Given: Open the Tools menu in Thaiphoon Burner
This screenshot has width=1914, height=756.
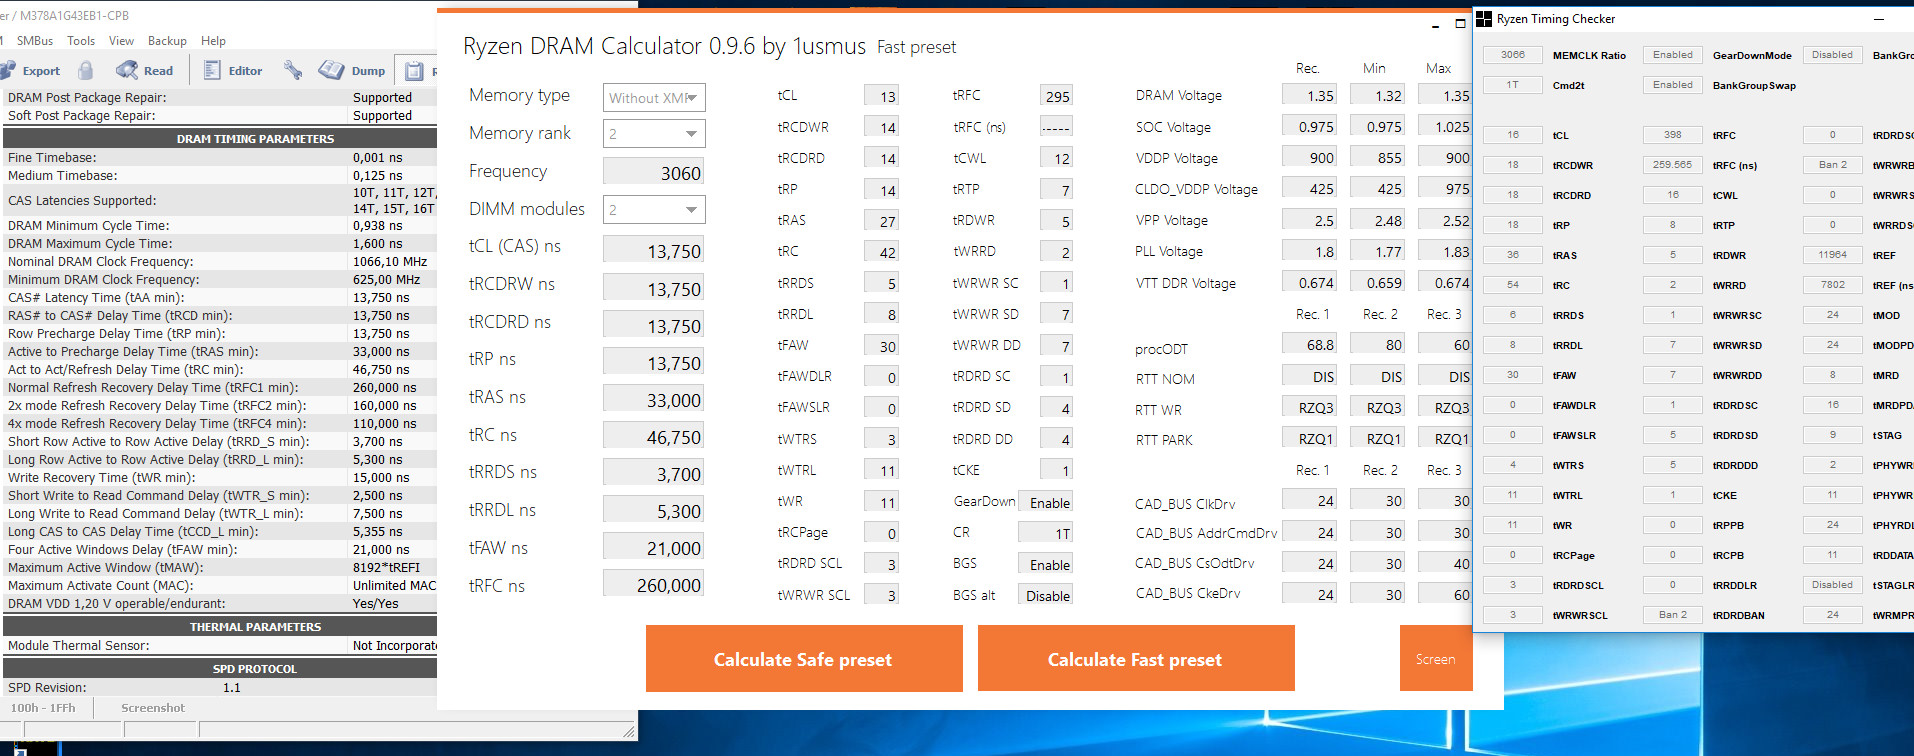Looking at the screenshot, I should coord(81,41).
